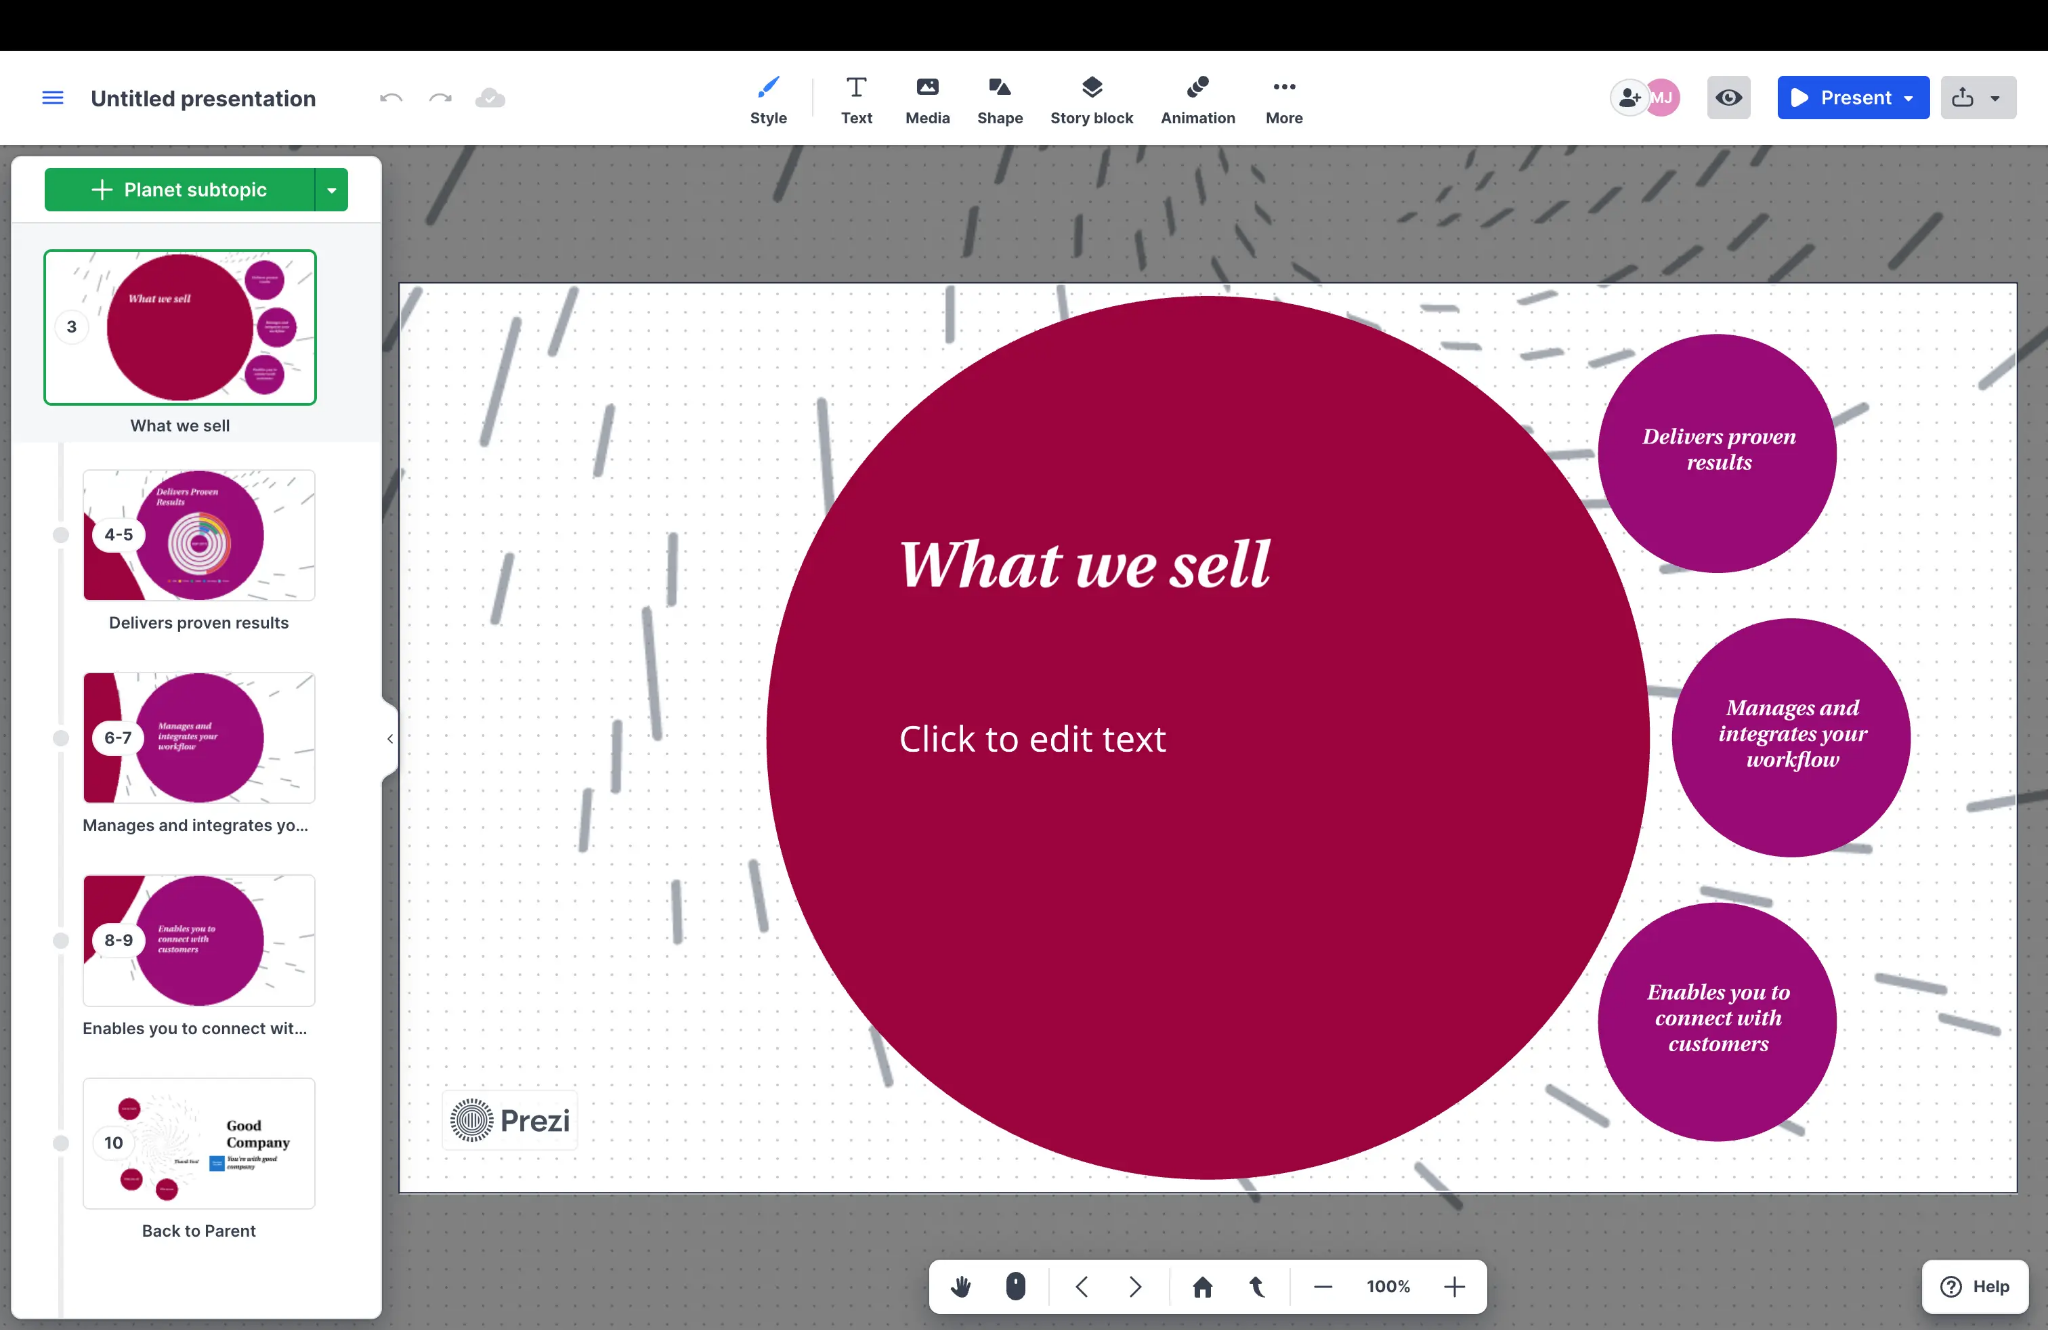This screenshot has height=1330, width=2048.
Task: Click the back to parent arrow icon
Action: (x=1257, y=1287)
